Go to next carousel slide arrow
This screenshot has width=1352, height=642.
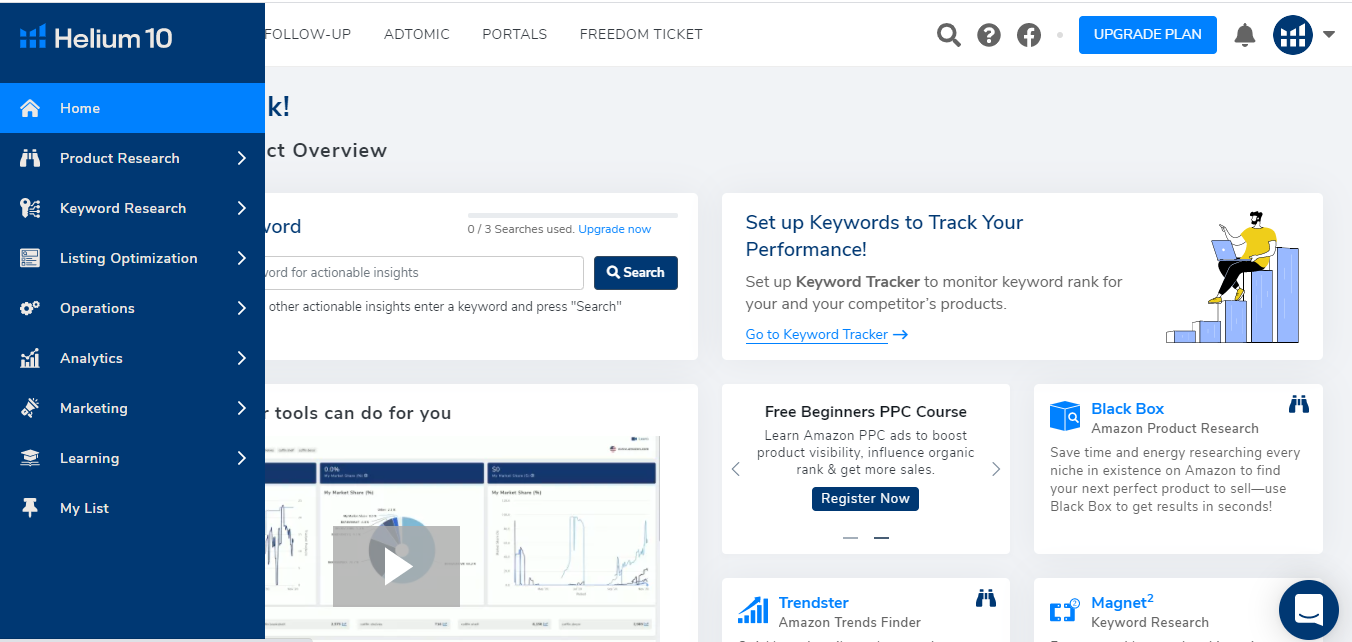(x=996, y=469)
